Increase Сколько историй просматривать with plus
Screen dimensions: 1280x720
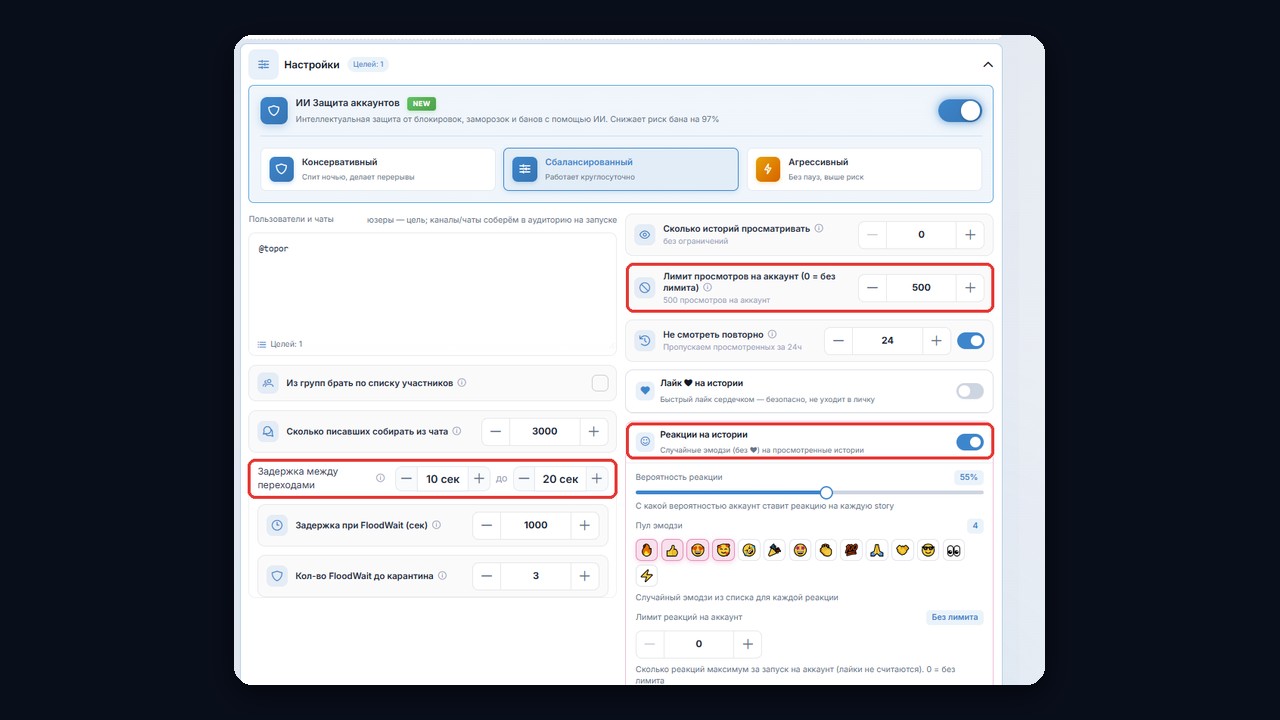(x=970, y=235)
